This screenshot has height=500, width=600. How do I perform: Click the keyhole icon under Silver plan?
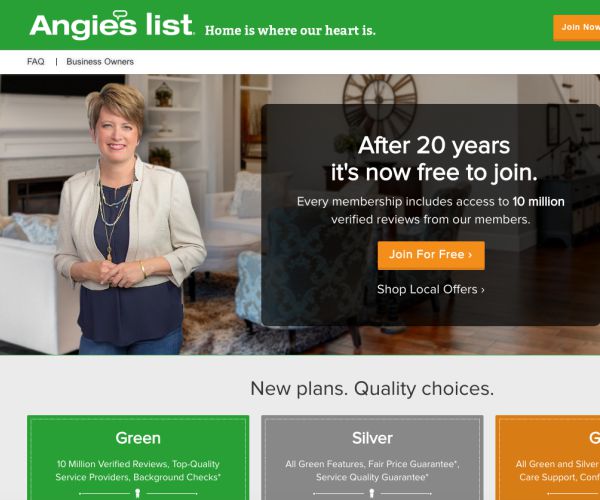372,493
